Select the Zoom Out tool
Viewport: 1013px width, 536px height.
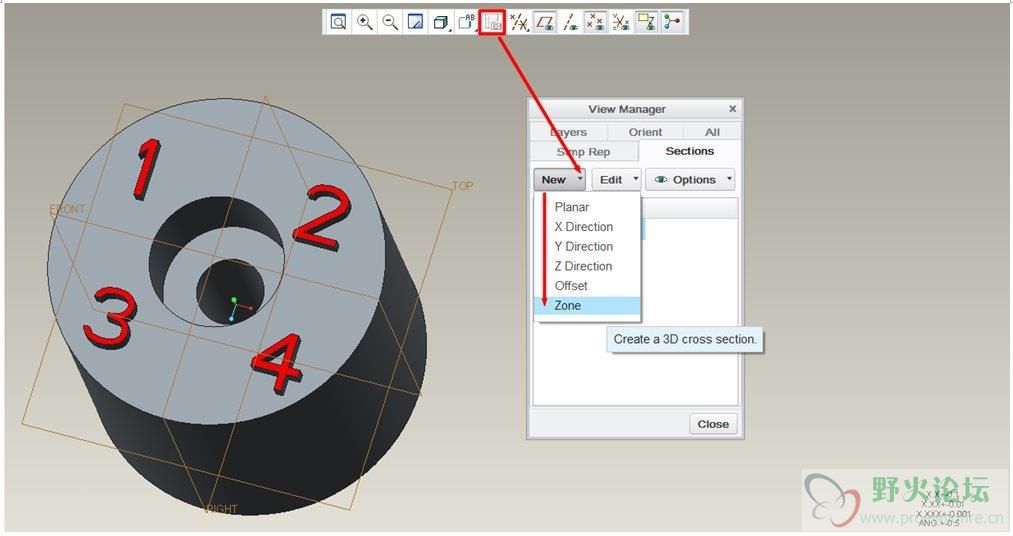[390, 22]
